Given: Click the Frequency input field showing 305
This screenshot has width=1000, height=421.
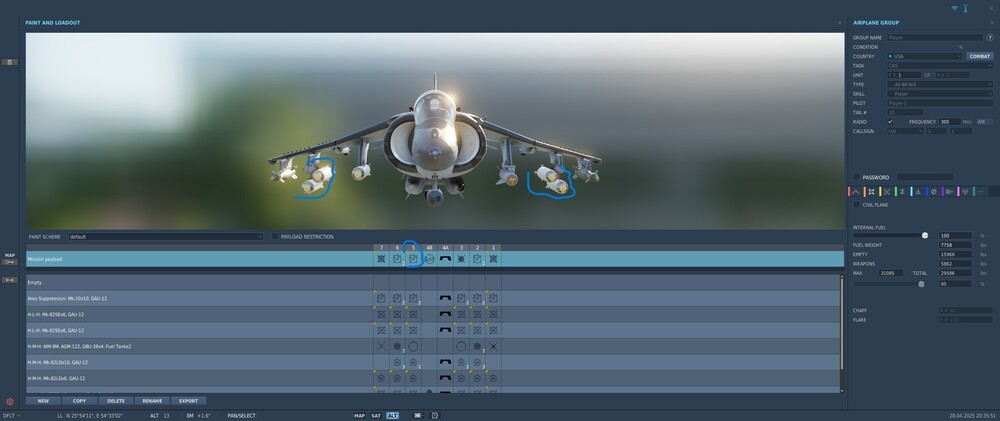Looking at the screenshot, I should tap(950, 122).
